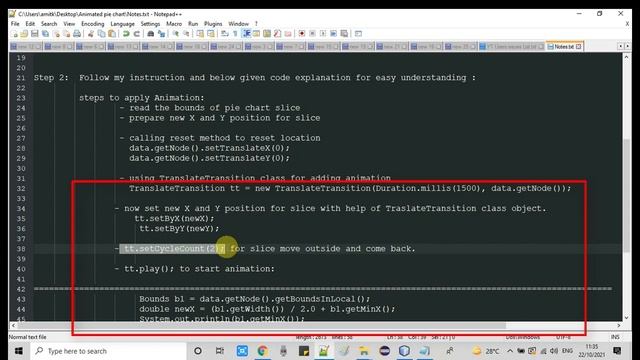Click the horizontal scrollbar thumb
The height and width of the screenshot is (360, 640).
(x=261, y=325)
